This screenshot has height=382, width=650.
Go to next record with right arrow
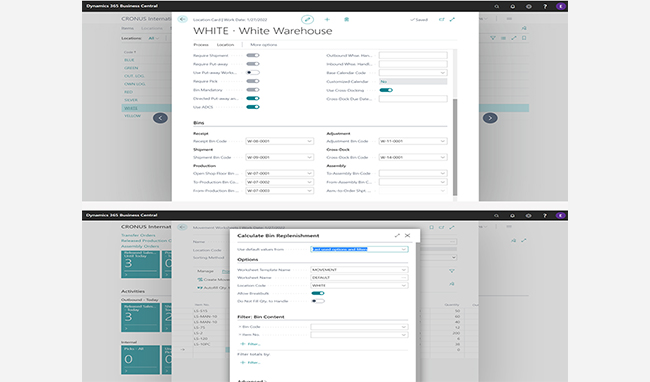click(490, 118)
